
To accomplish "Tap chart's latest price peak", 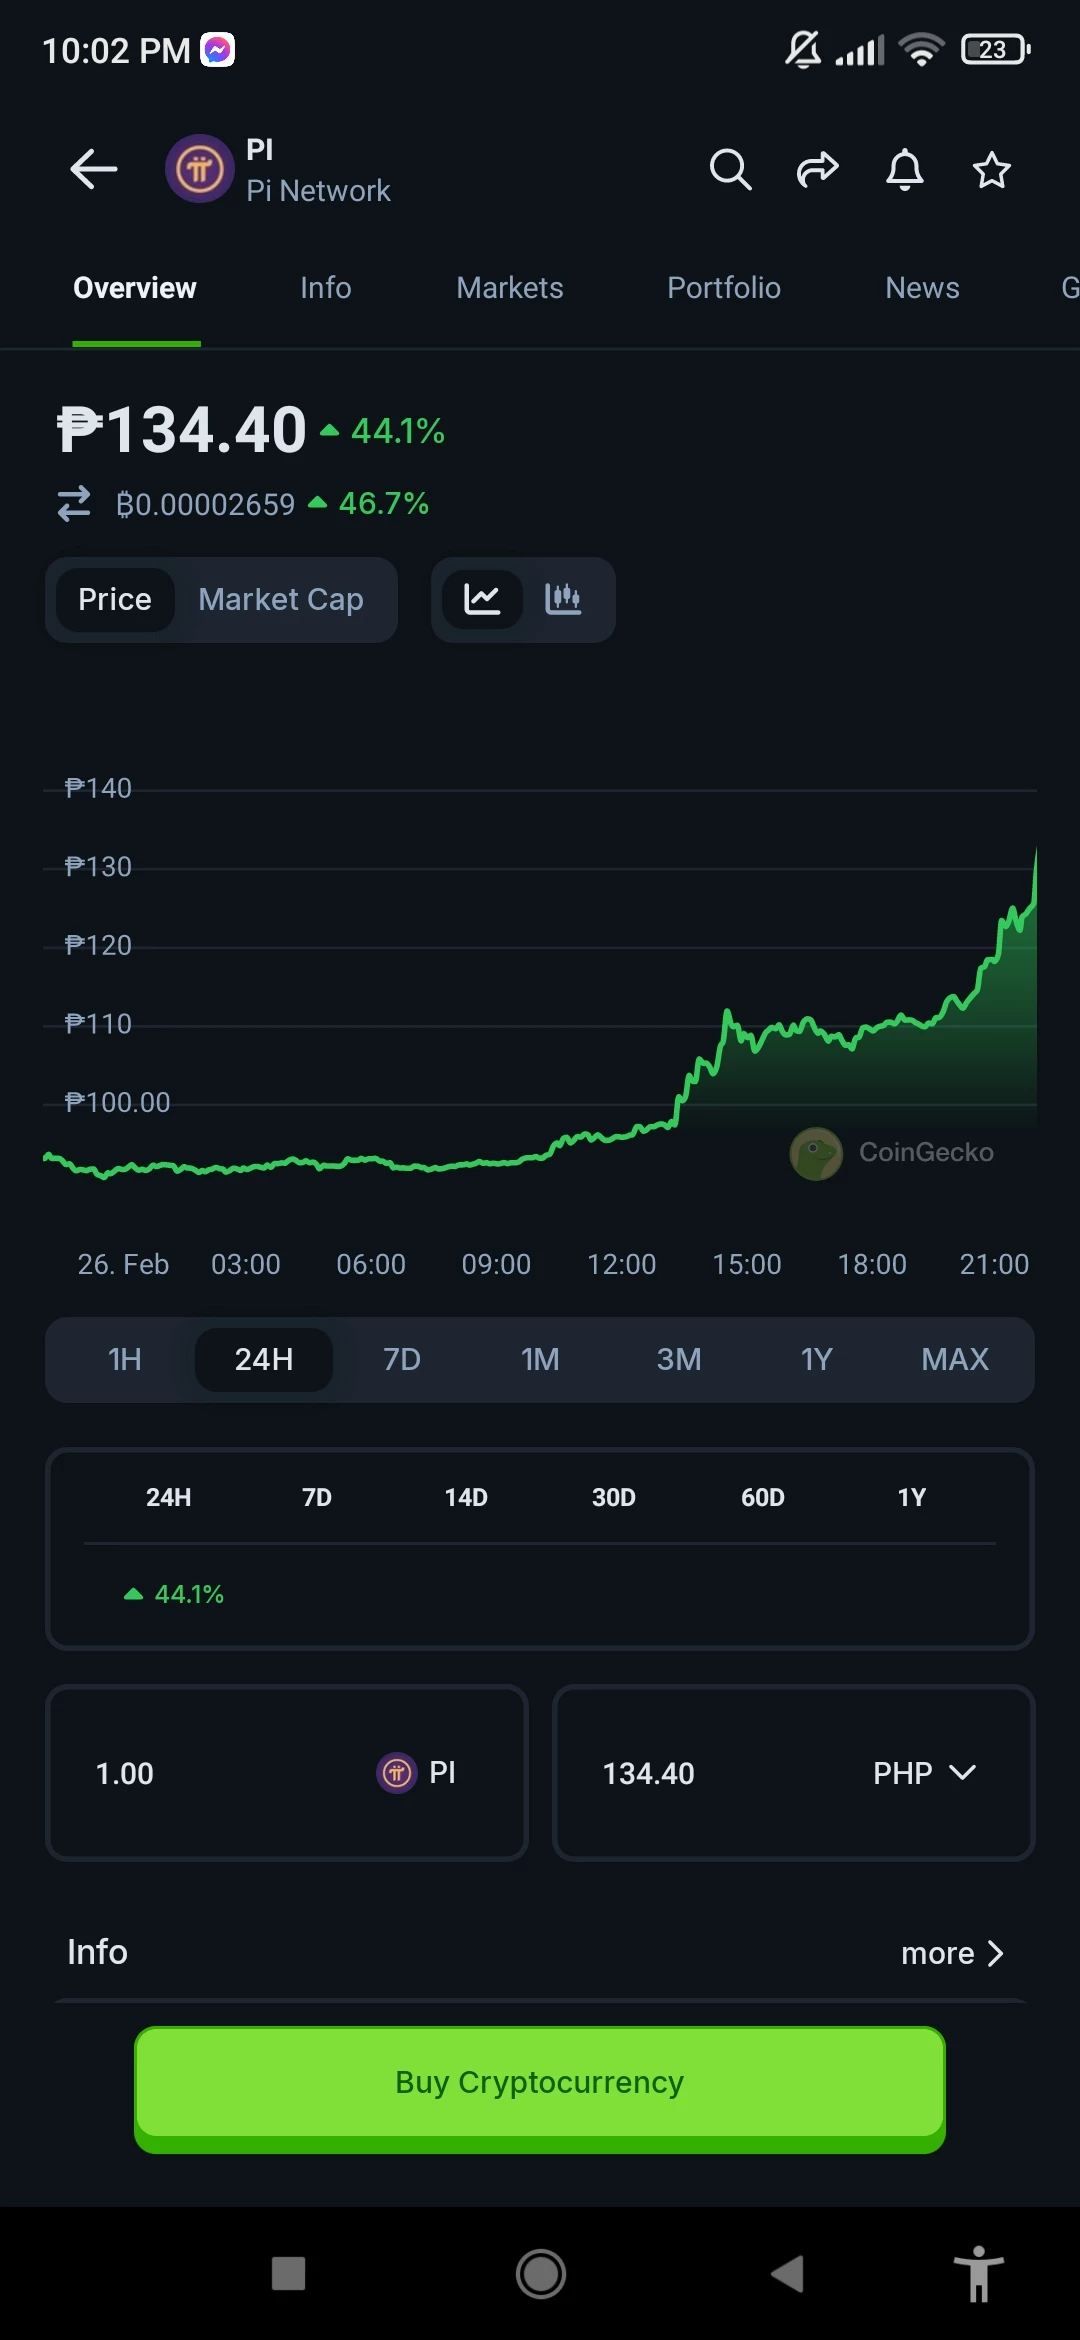I will (x=1035, y=851).
